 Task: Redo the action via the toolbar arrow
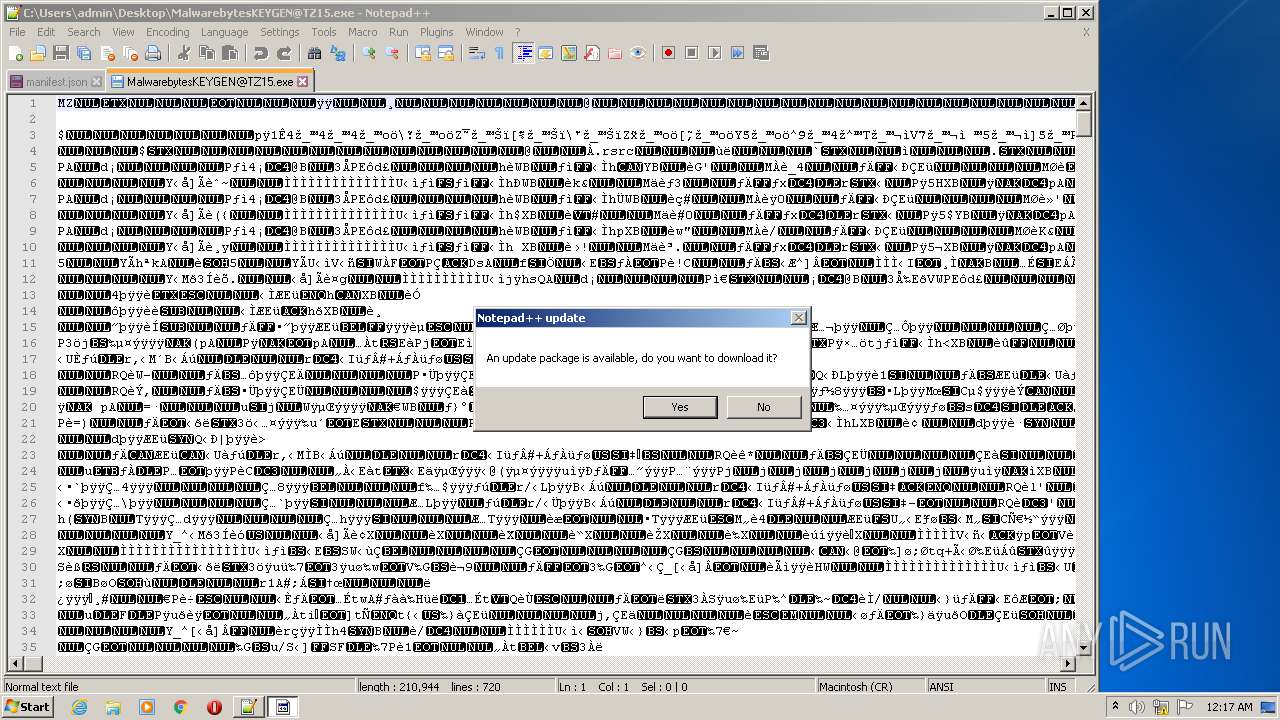pos(284,53)
